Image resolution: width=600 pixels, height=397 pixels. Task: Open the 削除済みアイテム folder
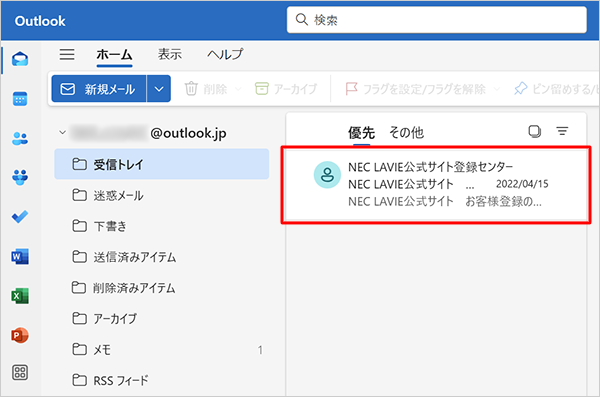point(161,288)
